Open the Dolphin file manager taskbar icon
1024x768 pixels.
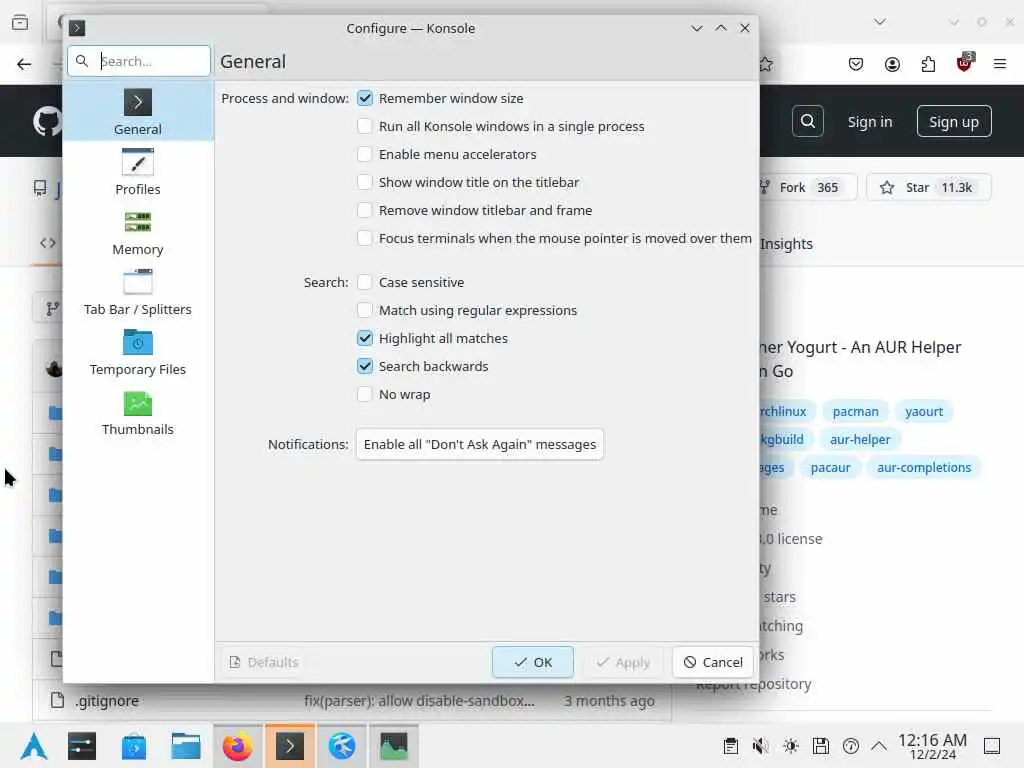pos(185,746)
